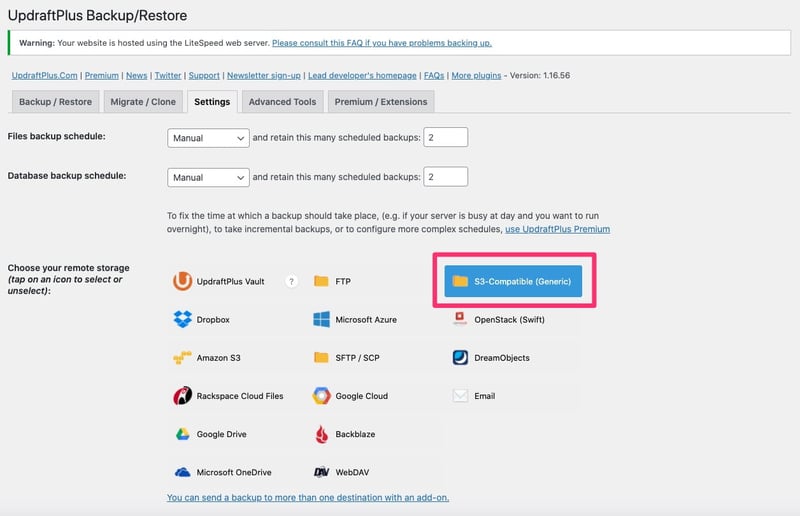Switch to the Advanced Tools tab
Screen dimensions: 800x516
pos(282,102)
